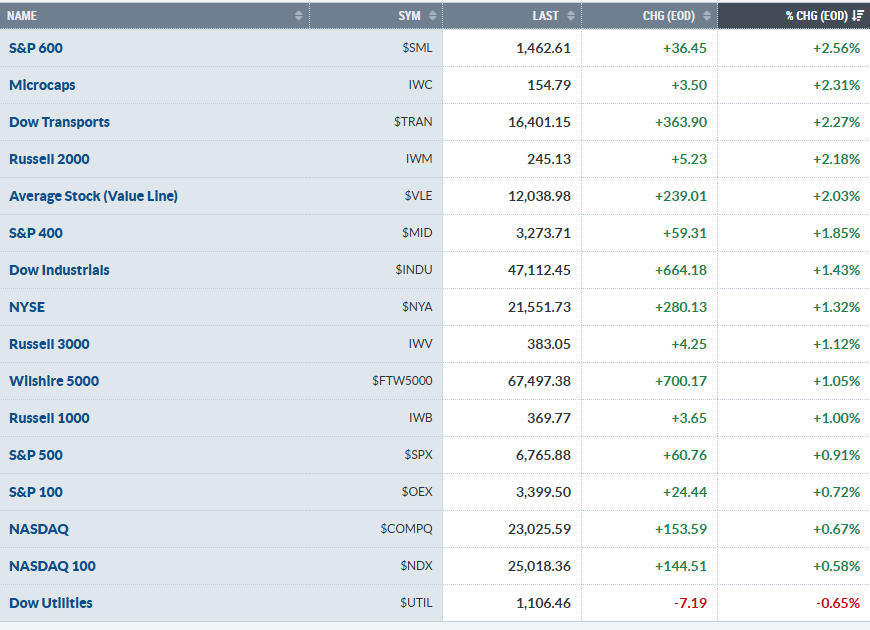Click last value 67,497.38
870x630 pixels.
[x=539, y=381]
